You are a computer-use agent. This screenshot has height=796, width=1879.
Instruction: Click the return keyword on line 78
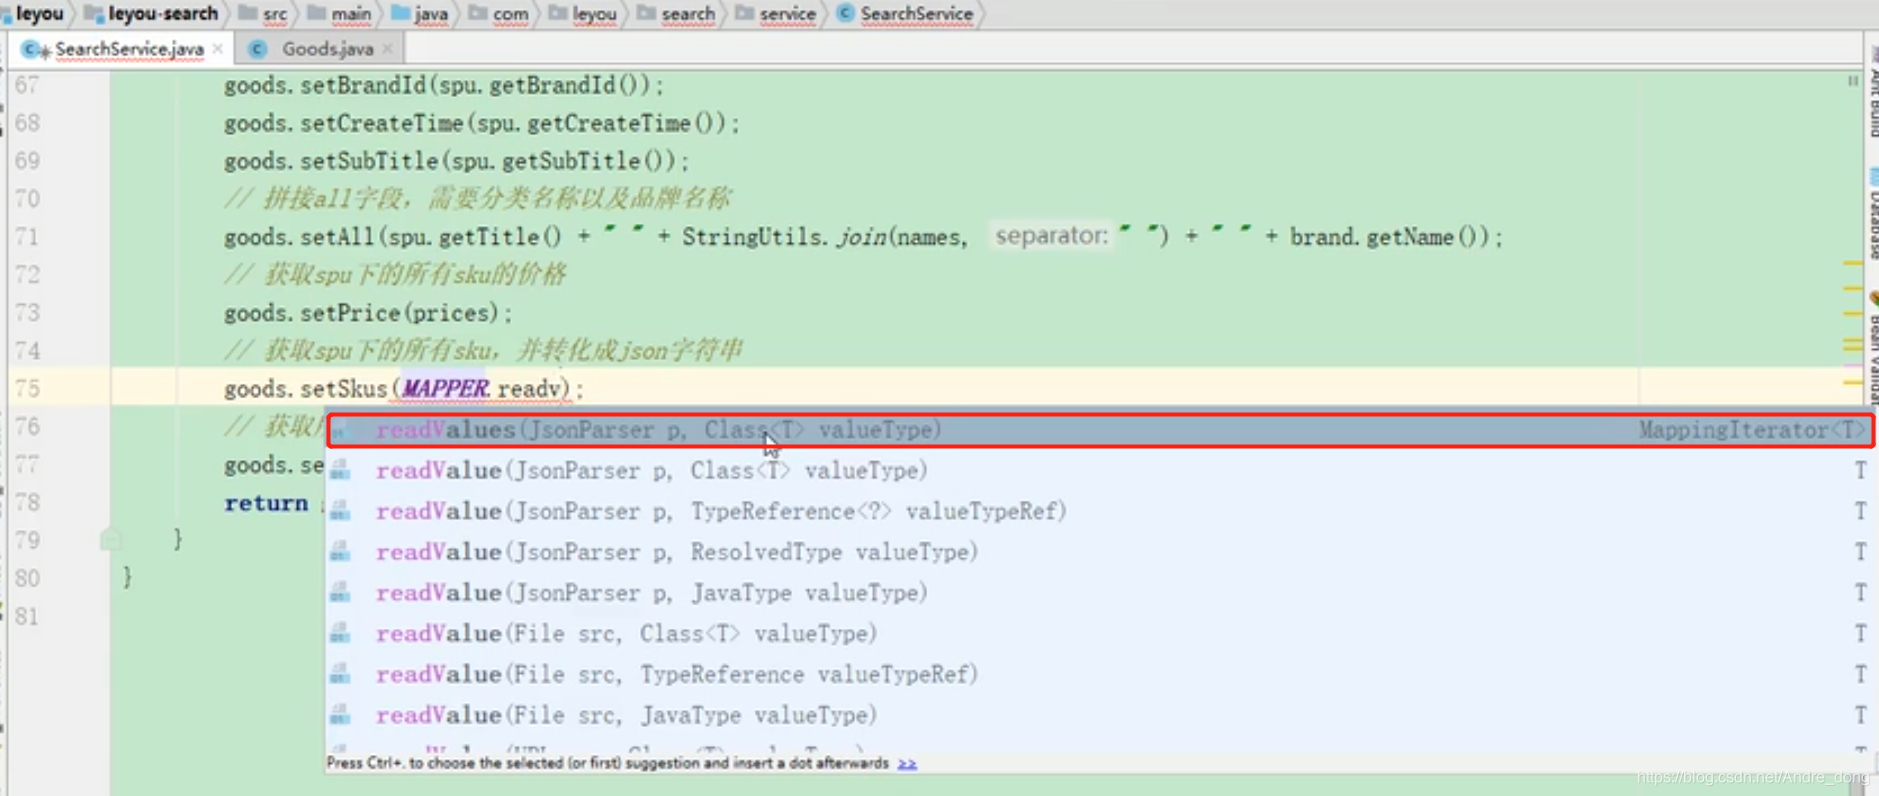(x=266, y=503)
